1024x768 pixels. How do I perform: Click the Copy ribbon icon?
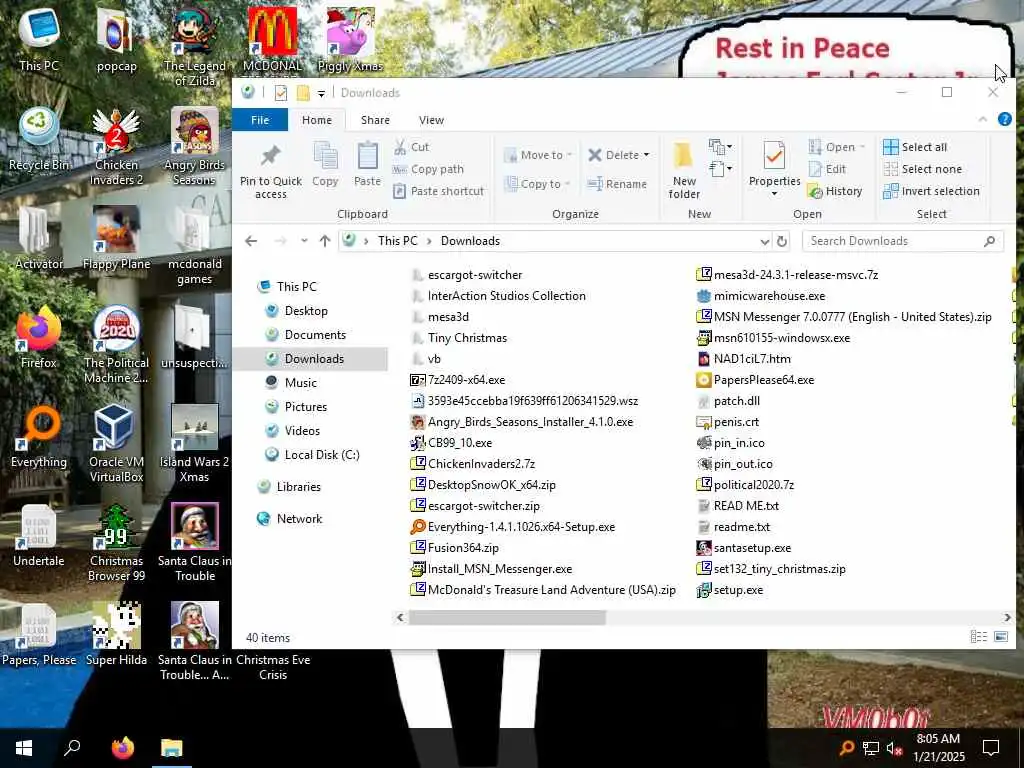325,157
